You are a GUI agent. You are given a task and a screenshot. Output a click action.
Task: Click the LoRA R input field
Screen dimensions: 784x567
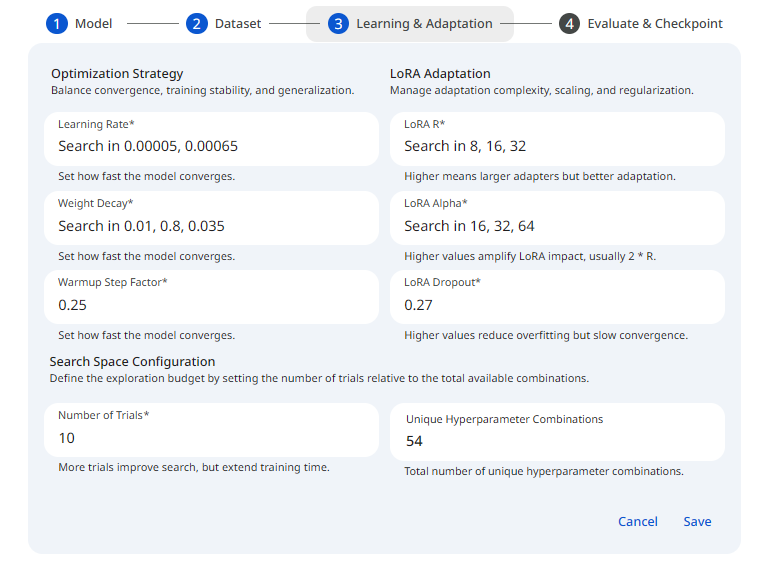tap(557, 146)
